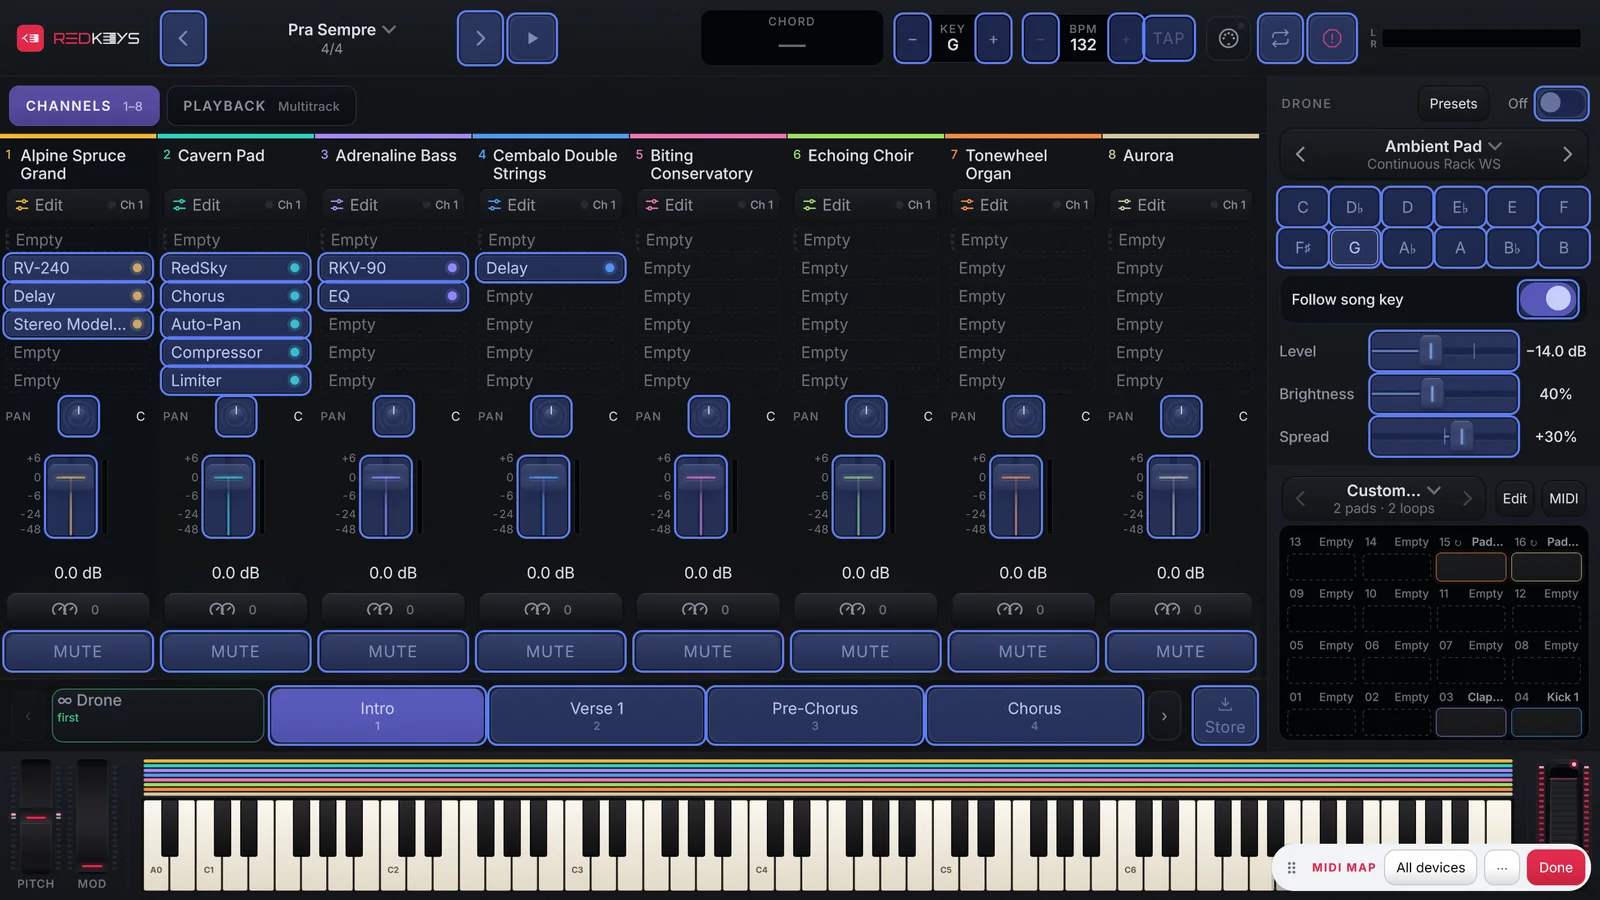
Task: Toggle the loop icon button
Action: pyautogui.click(x=1280, y=38)
